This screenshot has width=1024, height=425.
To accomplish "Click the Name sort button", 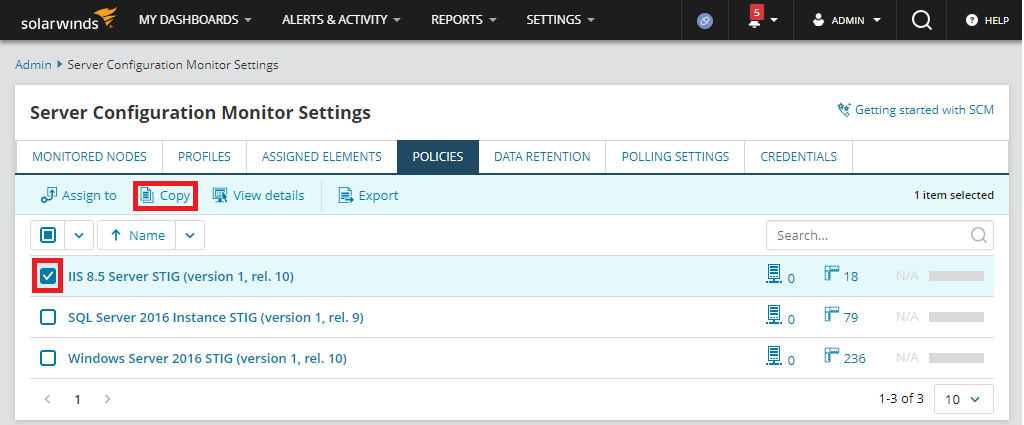I will coord(136,235).
